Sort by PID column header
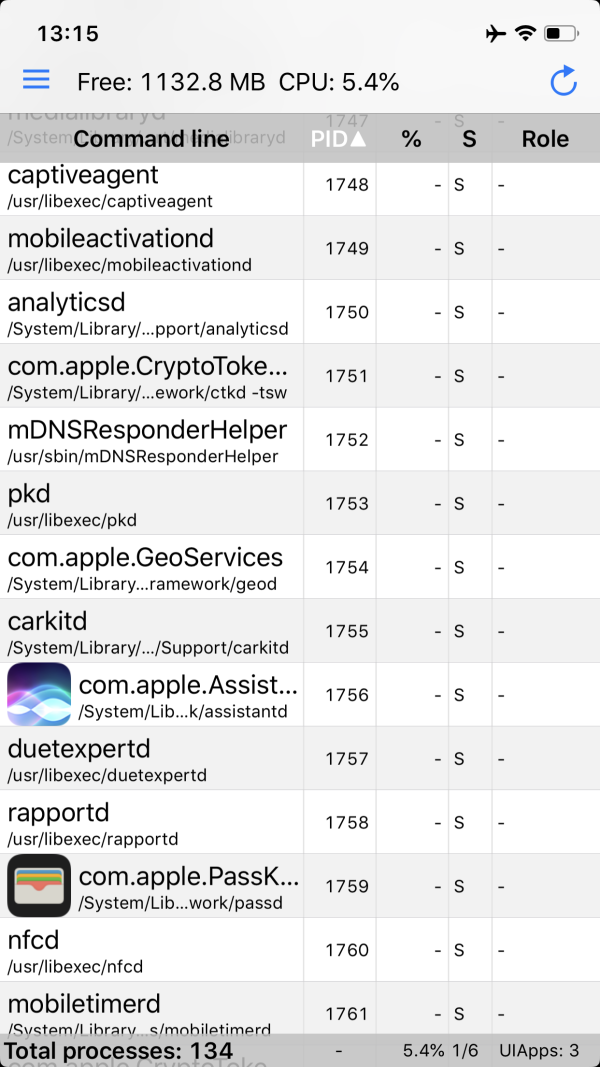This screenshot has width=600, height=1067. point(339,139)
